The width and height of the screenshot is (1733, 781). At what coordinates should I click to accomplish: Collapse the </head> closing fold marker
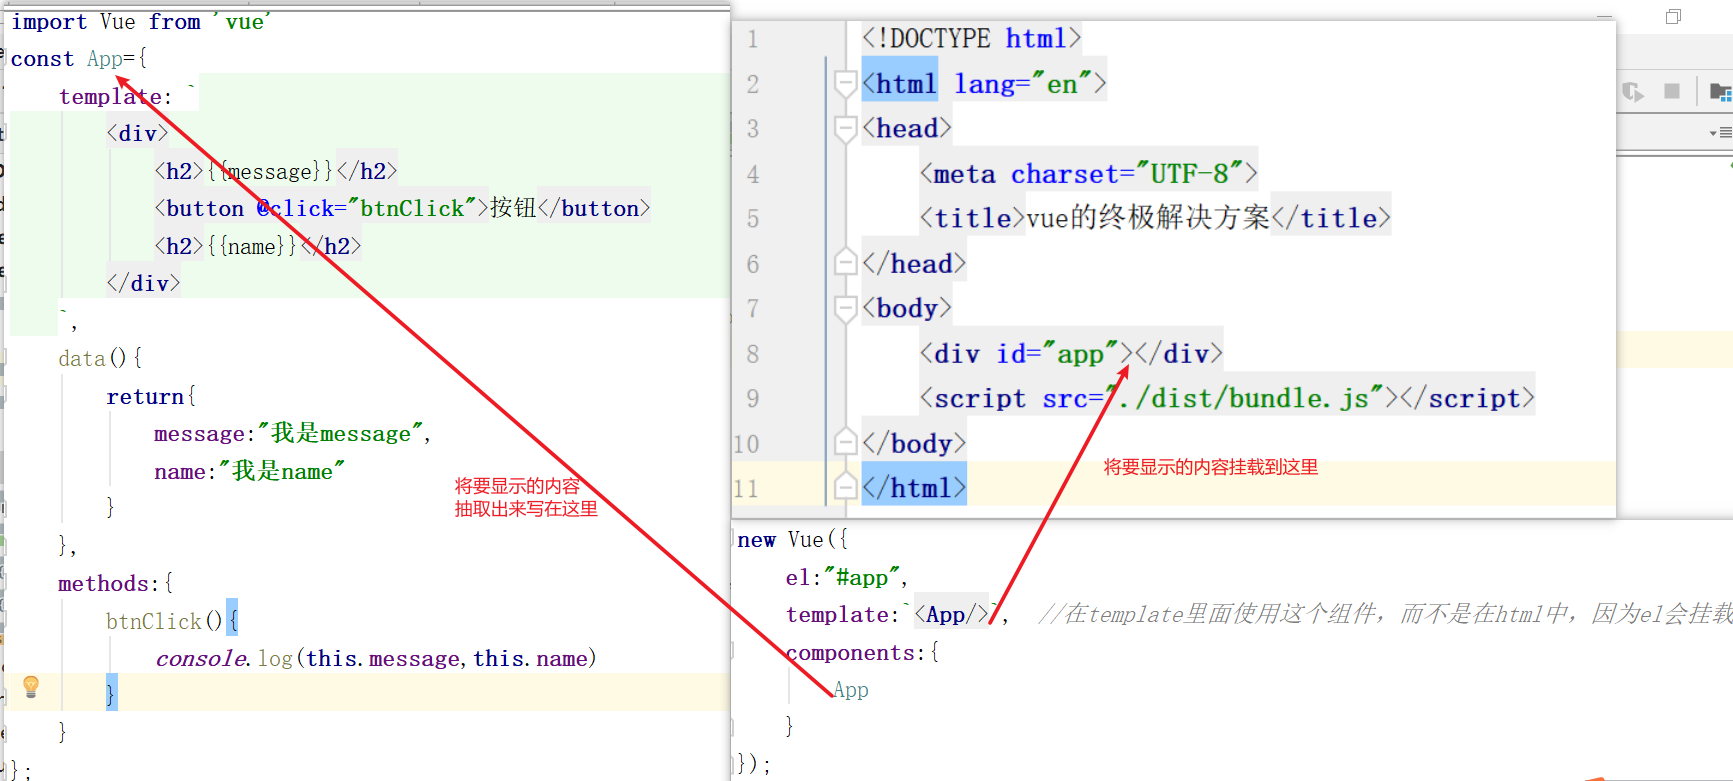click(x=845, y=264)
